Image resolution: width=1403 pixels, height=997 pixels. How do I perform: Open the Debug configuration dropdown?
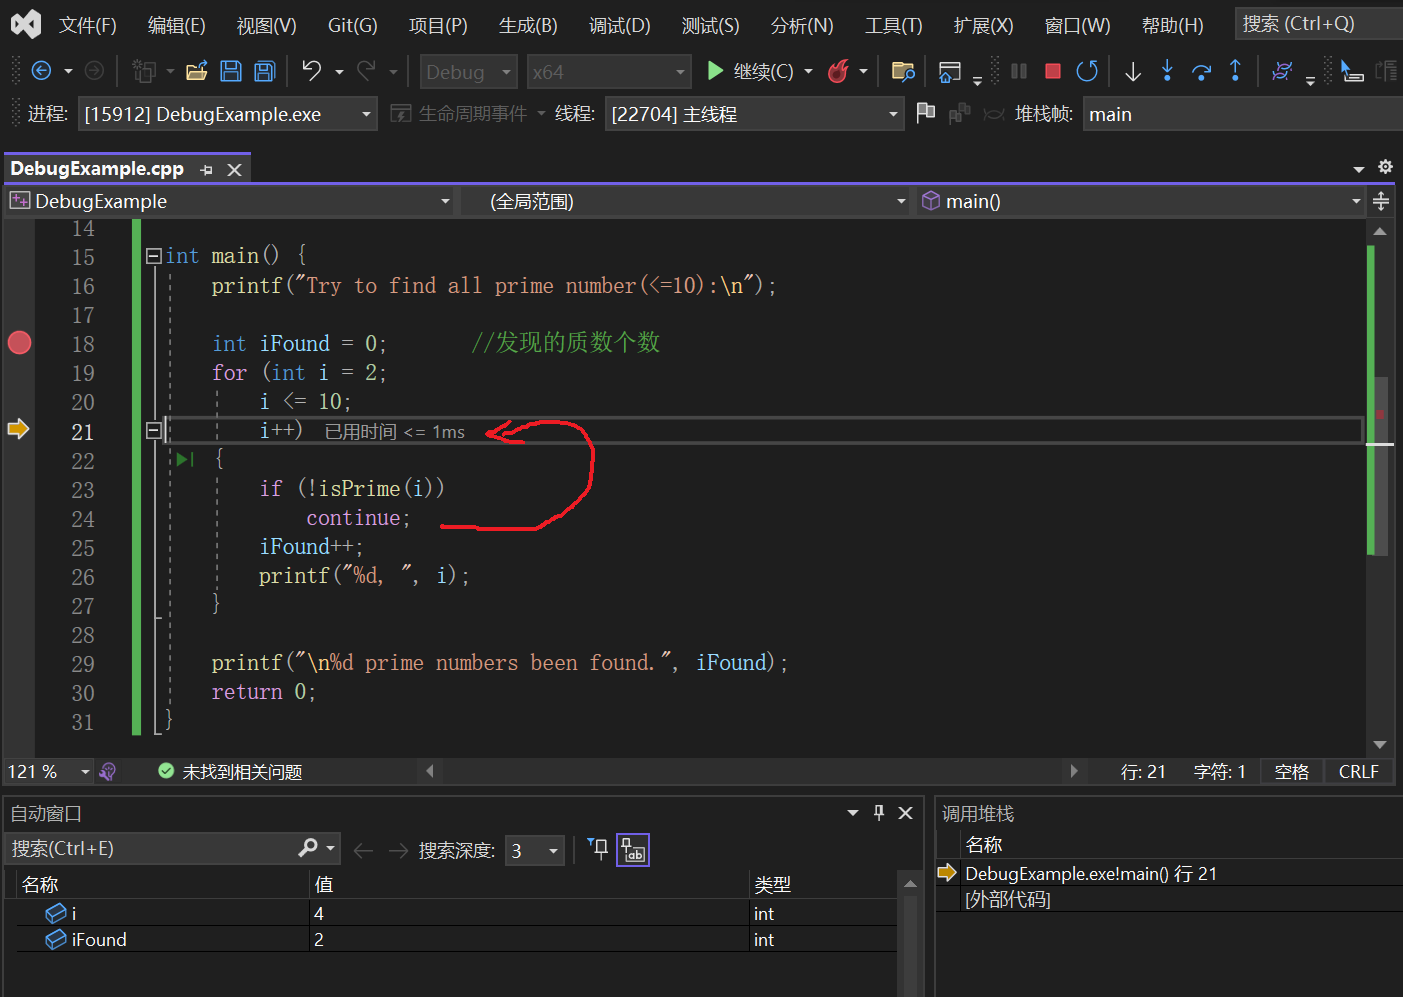468,72
